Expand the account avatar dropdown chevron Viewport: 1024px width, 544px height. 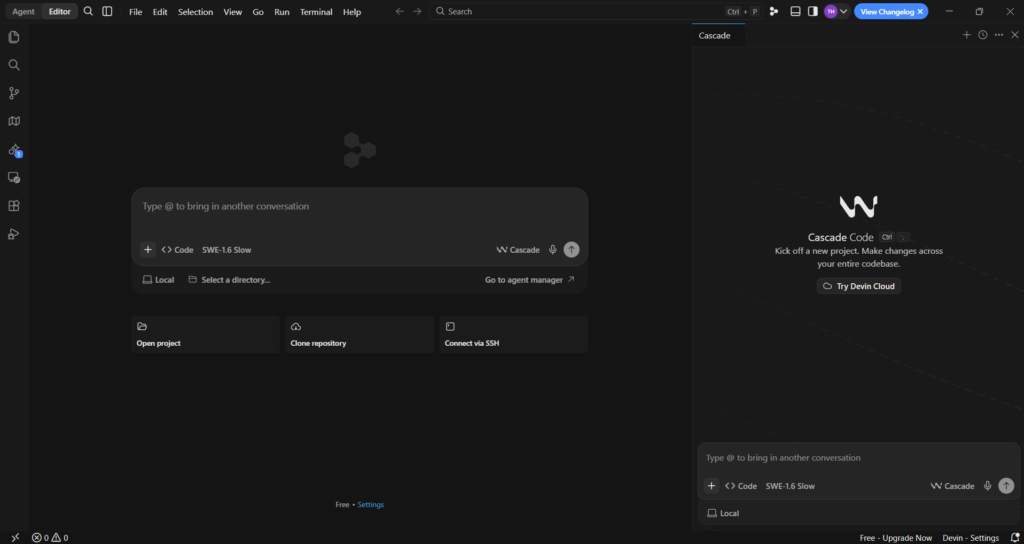tap(844, 11)
